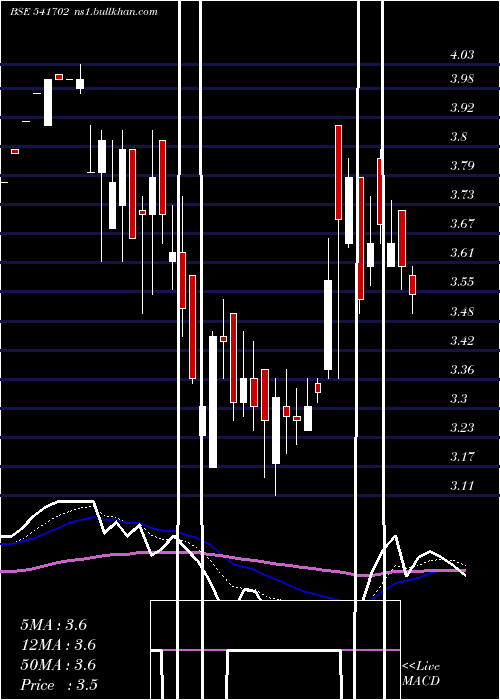Click the 12MA : 3.6 readout

58,645
